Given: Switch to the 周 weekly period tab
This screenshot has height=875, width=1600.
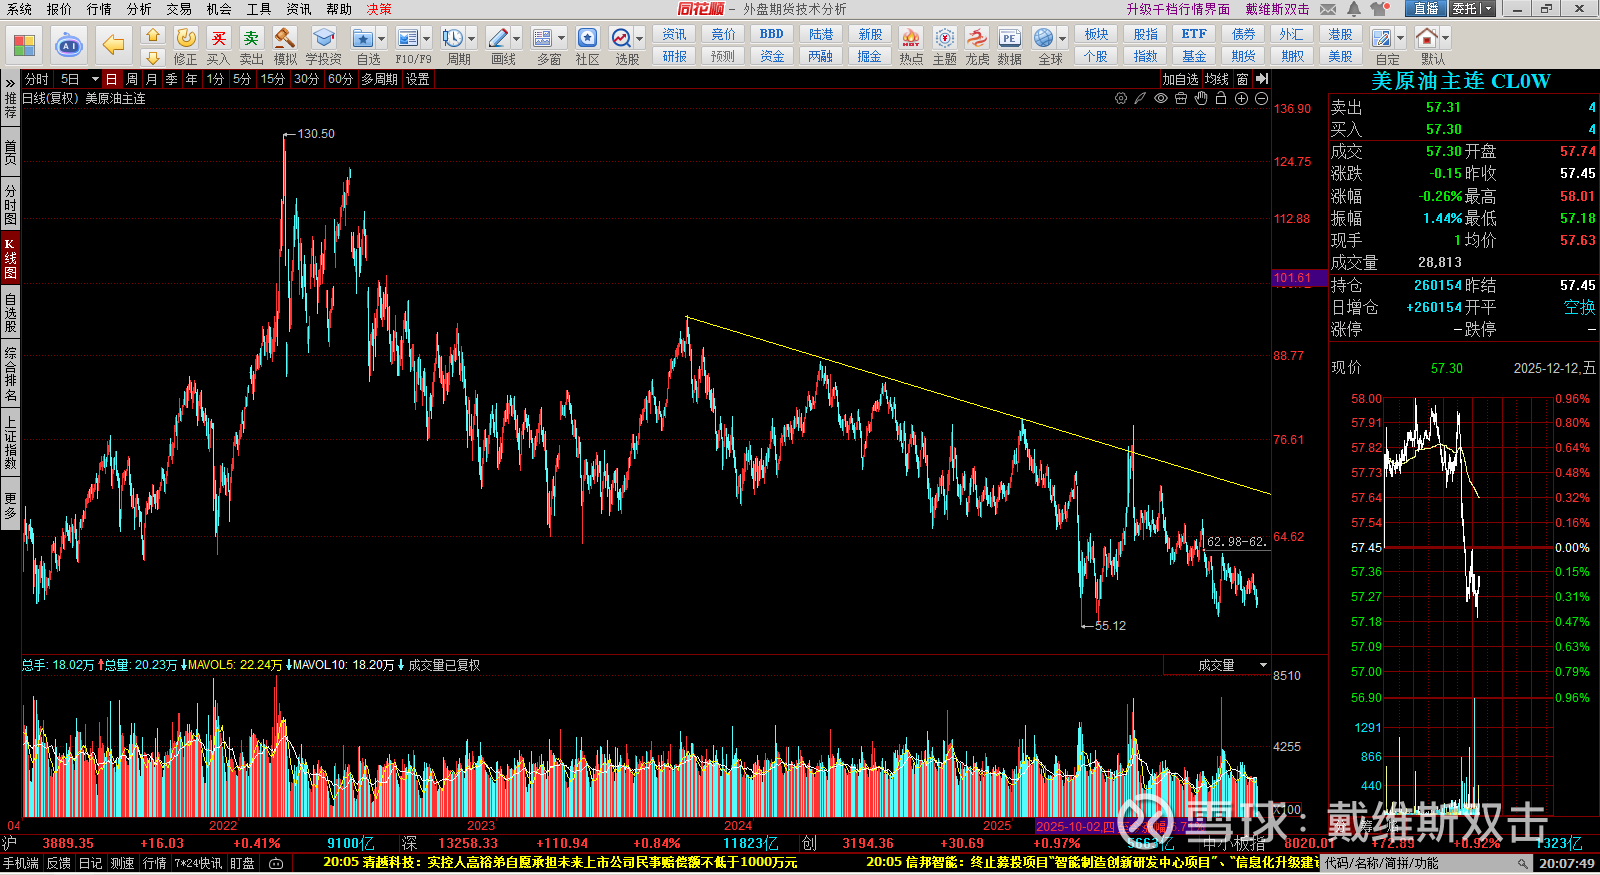Looking at the screenshot, I should [132, 79].
